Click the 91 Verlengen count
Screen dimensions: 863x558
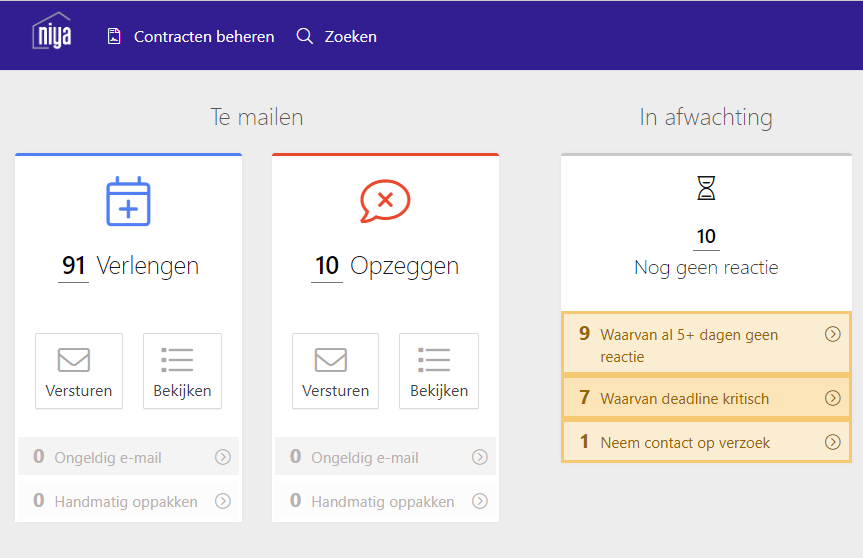[73, 266]
